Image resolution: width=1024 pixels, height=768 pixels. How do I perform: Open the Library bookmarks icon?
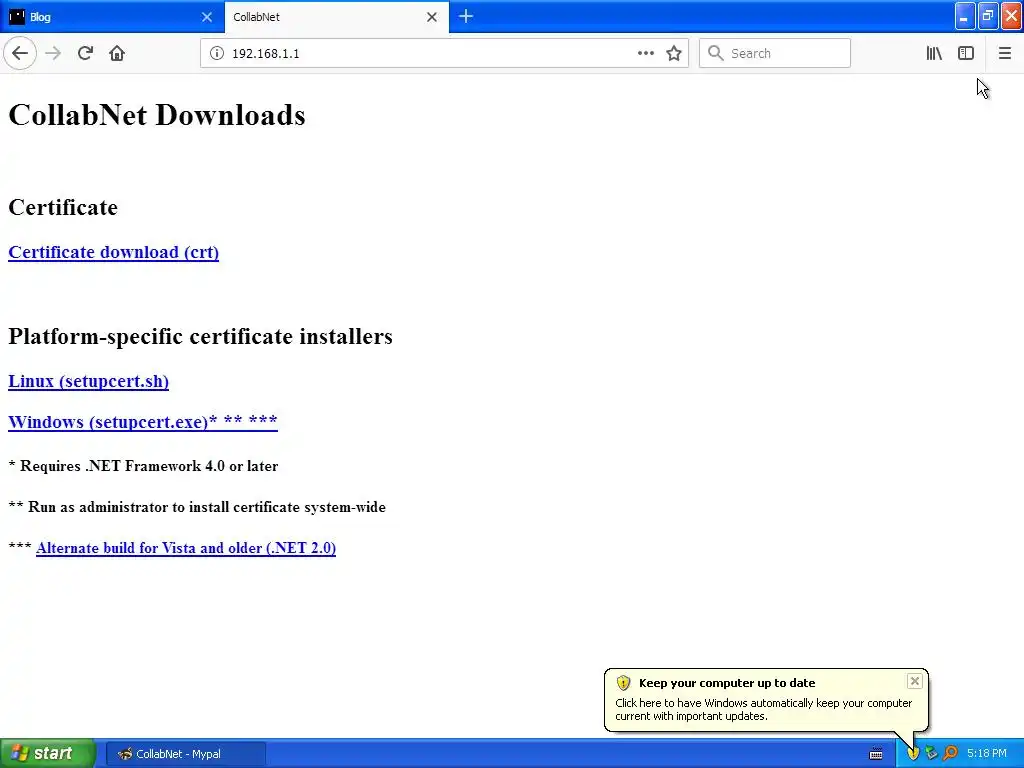pos(934,54)
